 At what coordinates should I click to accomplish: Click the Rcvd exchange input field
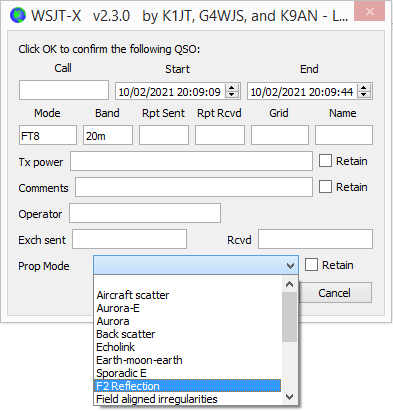click(315, 239)
